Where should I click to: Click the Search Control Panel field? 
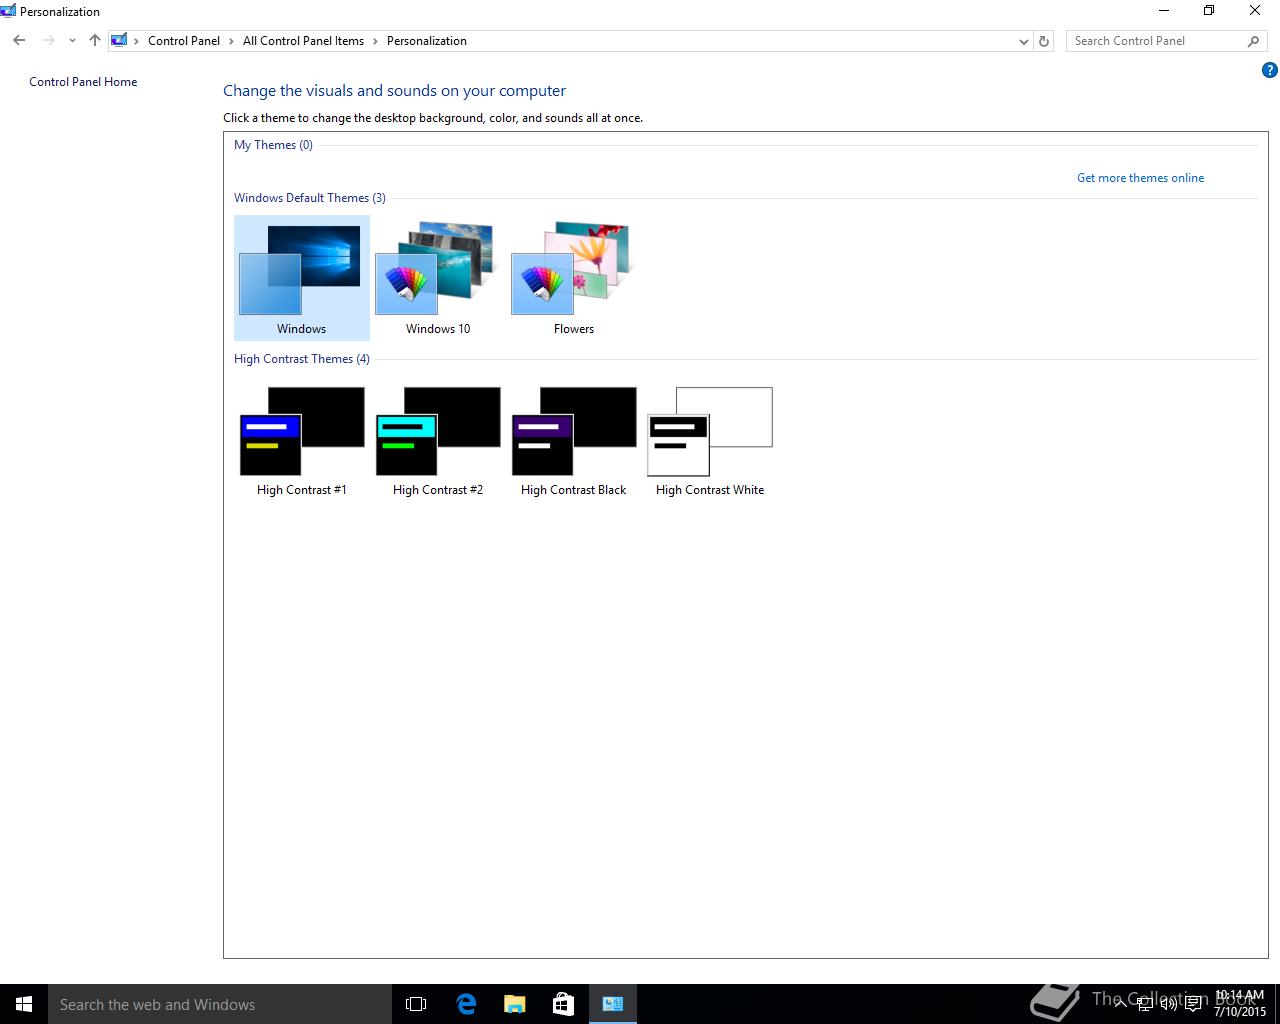pos(1157,41)
